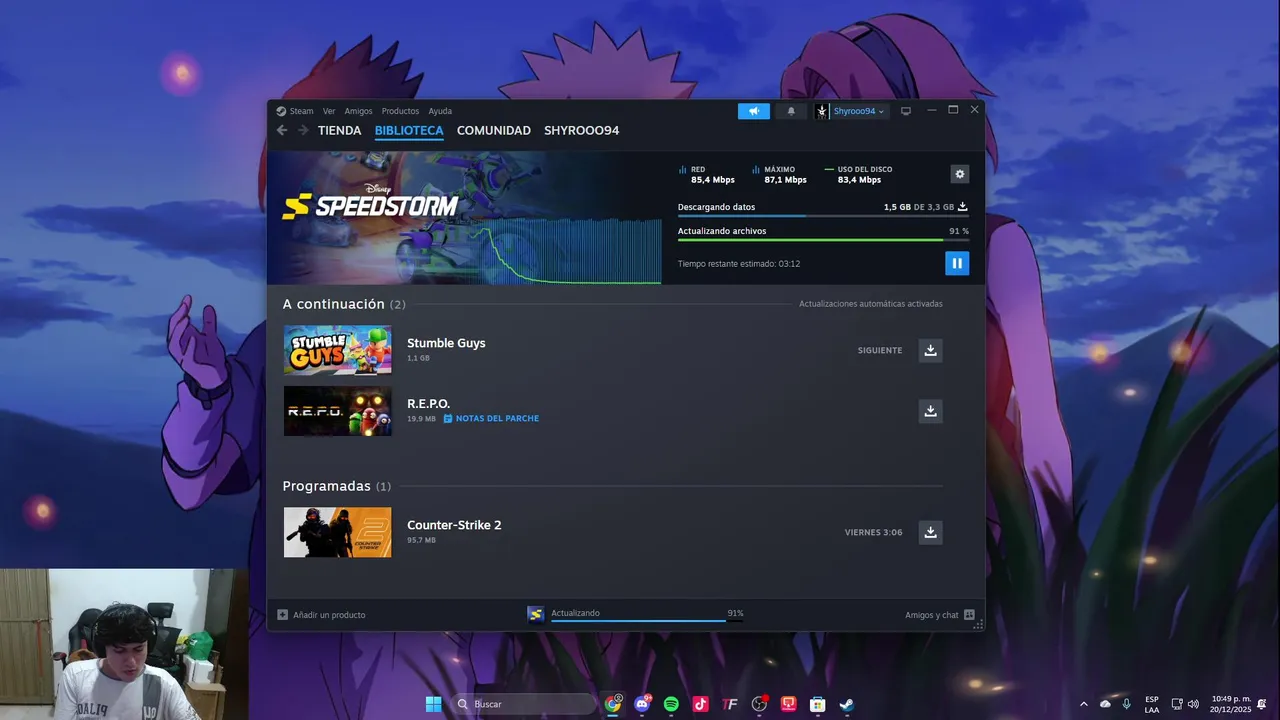Image resolution: width=1280 pixels, height=720 pixels.
Task: Switch to the COMUNIDAD tab
Action: coord(494,131)
